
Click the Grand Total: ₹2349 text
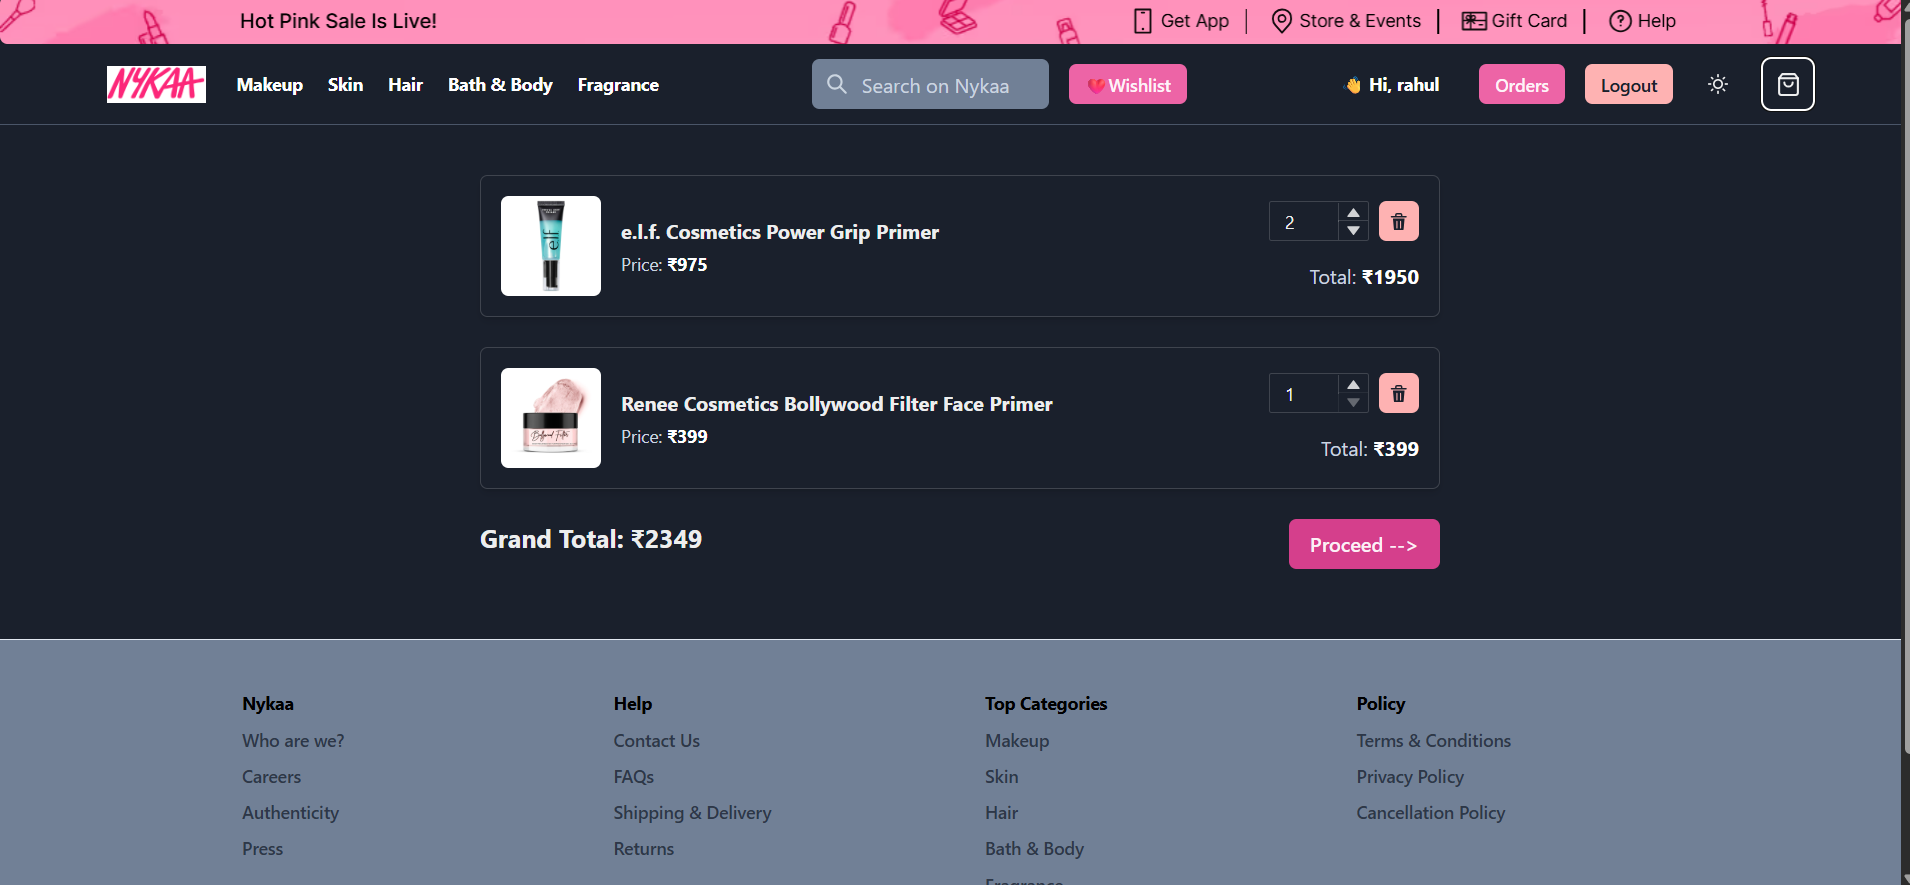click(591, 539)
